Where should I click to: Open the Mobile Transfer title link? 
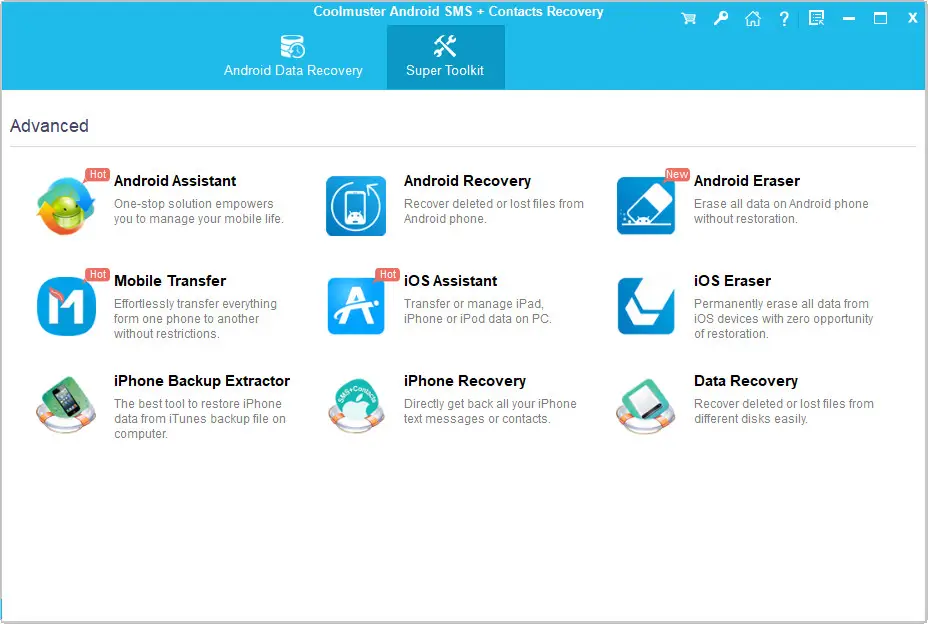tap(170, 281)
